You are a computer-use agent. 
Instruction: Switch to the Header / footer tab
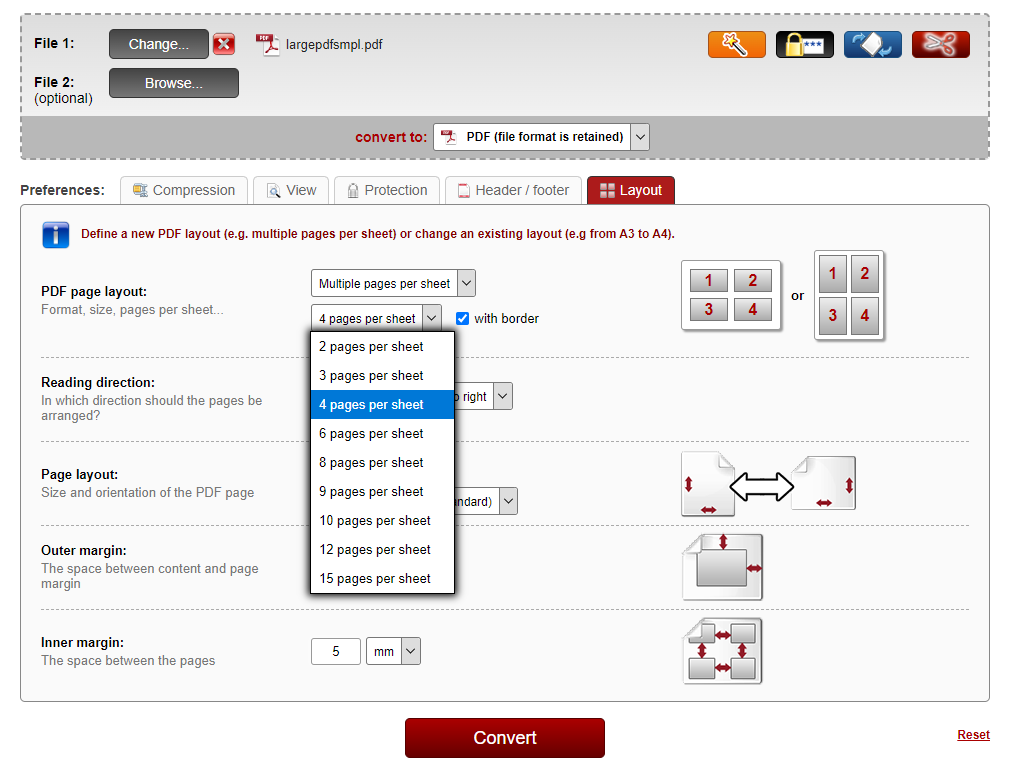tap(513, 190)
